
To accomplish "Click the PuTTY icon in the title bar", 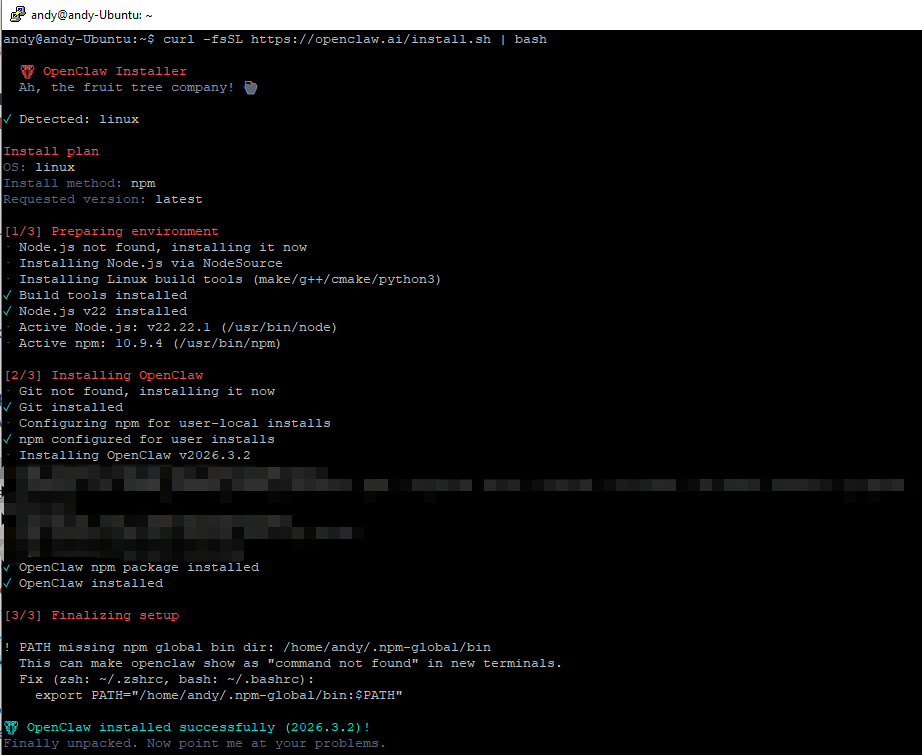I will coord(17,15).
